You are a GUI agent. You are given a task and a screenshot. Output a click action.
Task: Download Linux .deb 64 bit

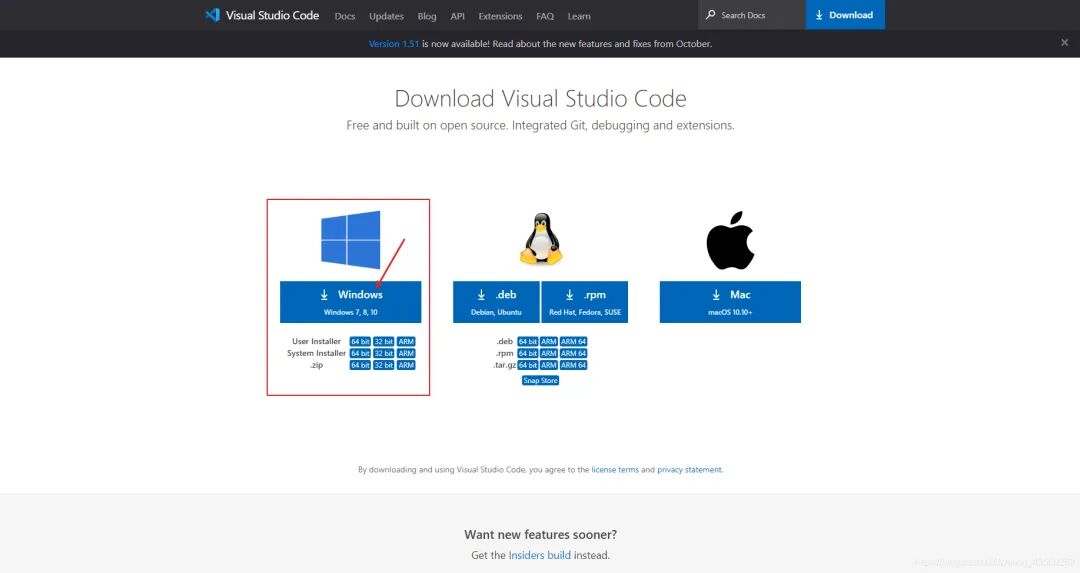pyautogui.click(x=528, y=342)
